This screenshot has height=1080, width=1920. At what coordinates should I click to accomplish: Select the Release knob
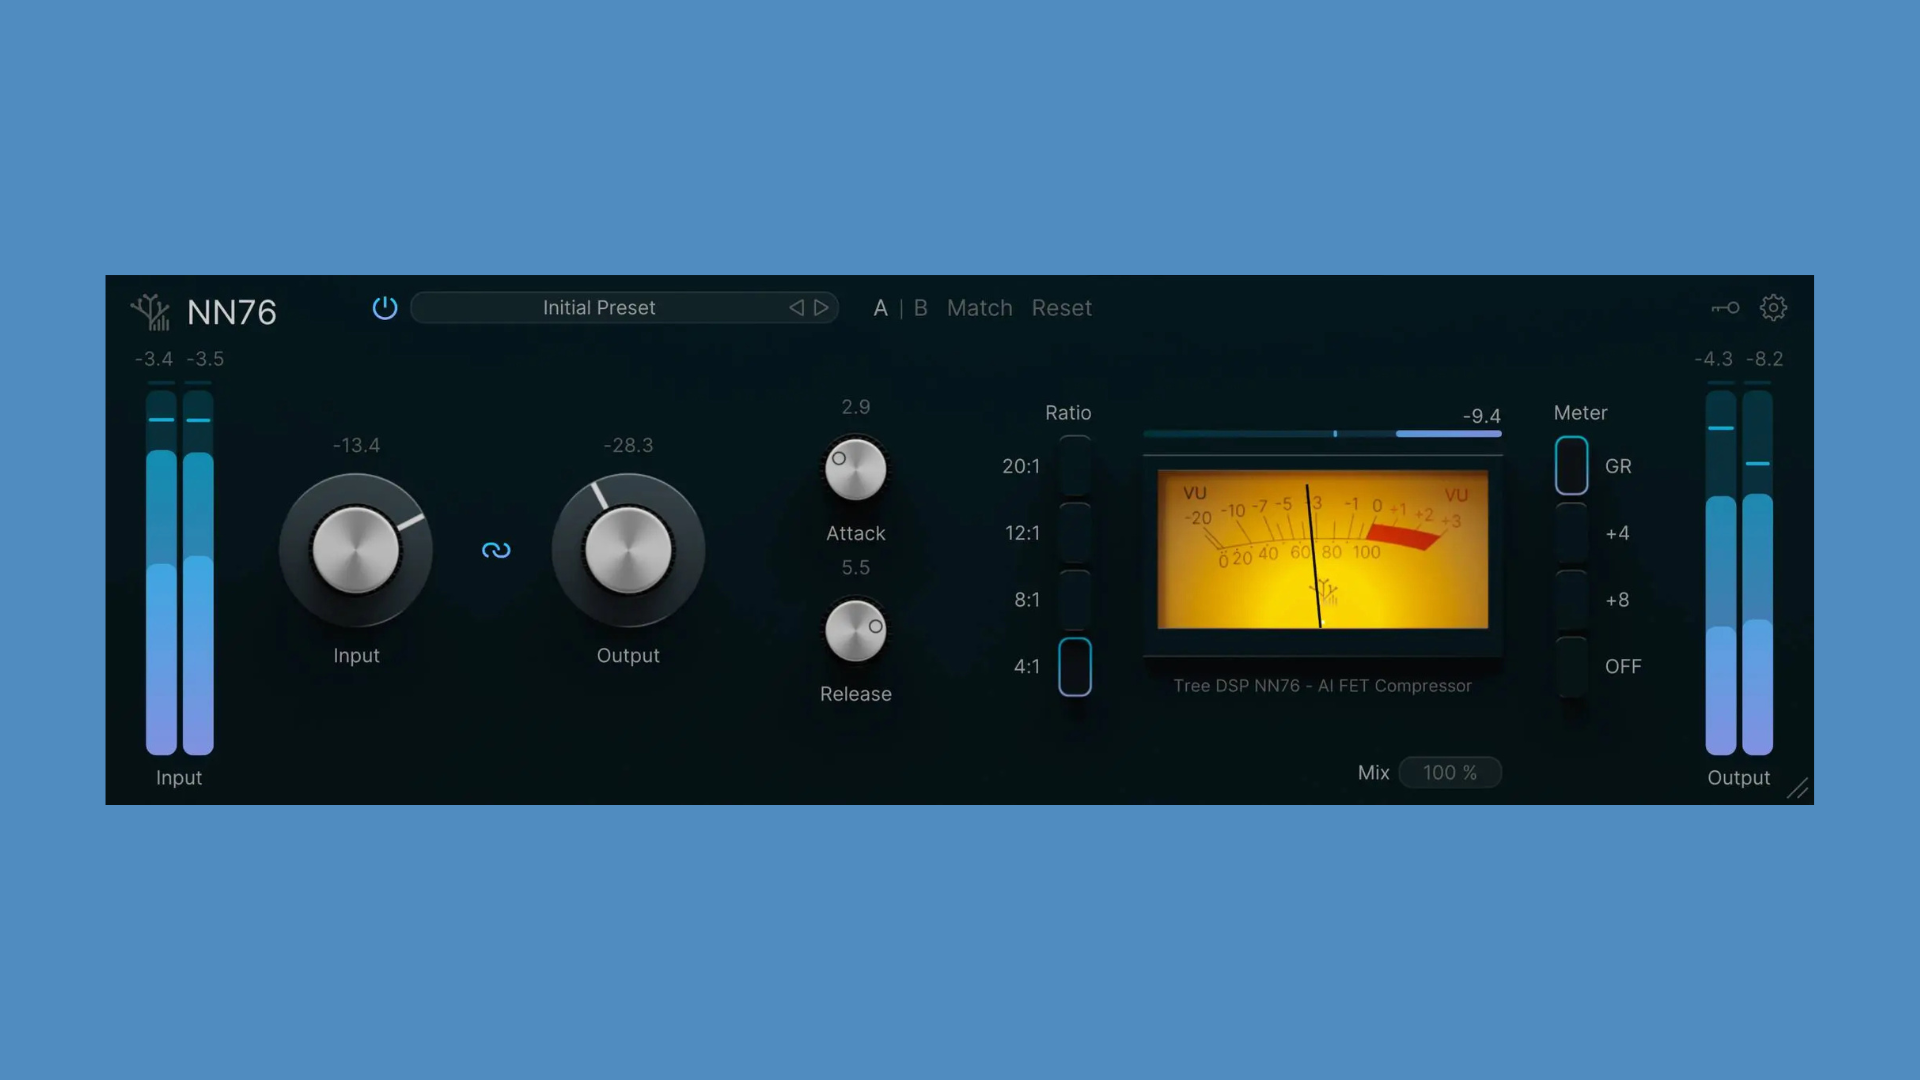pyautogui.click(x=855, y=630)
